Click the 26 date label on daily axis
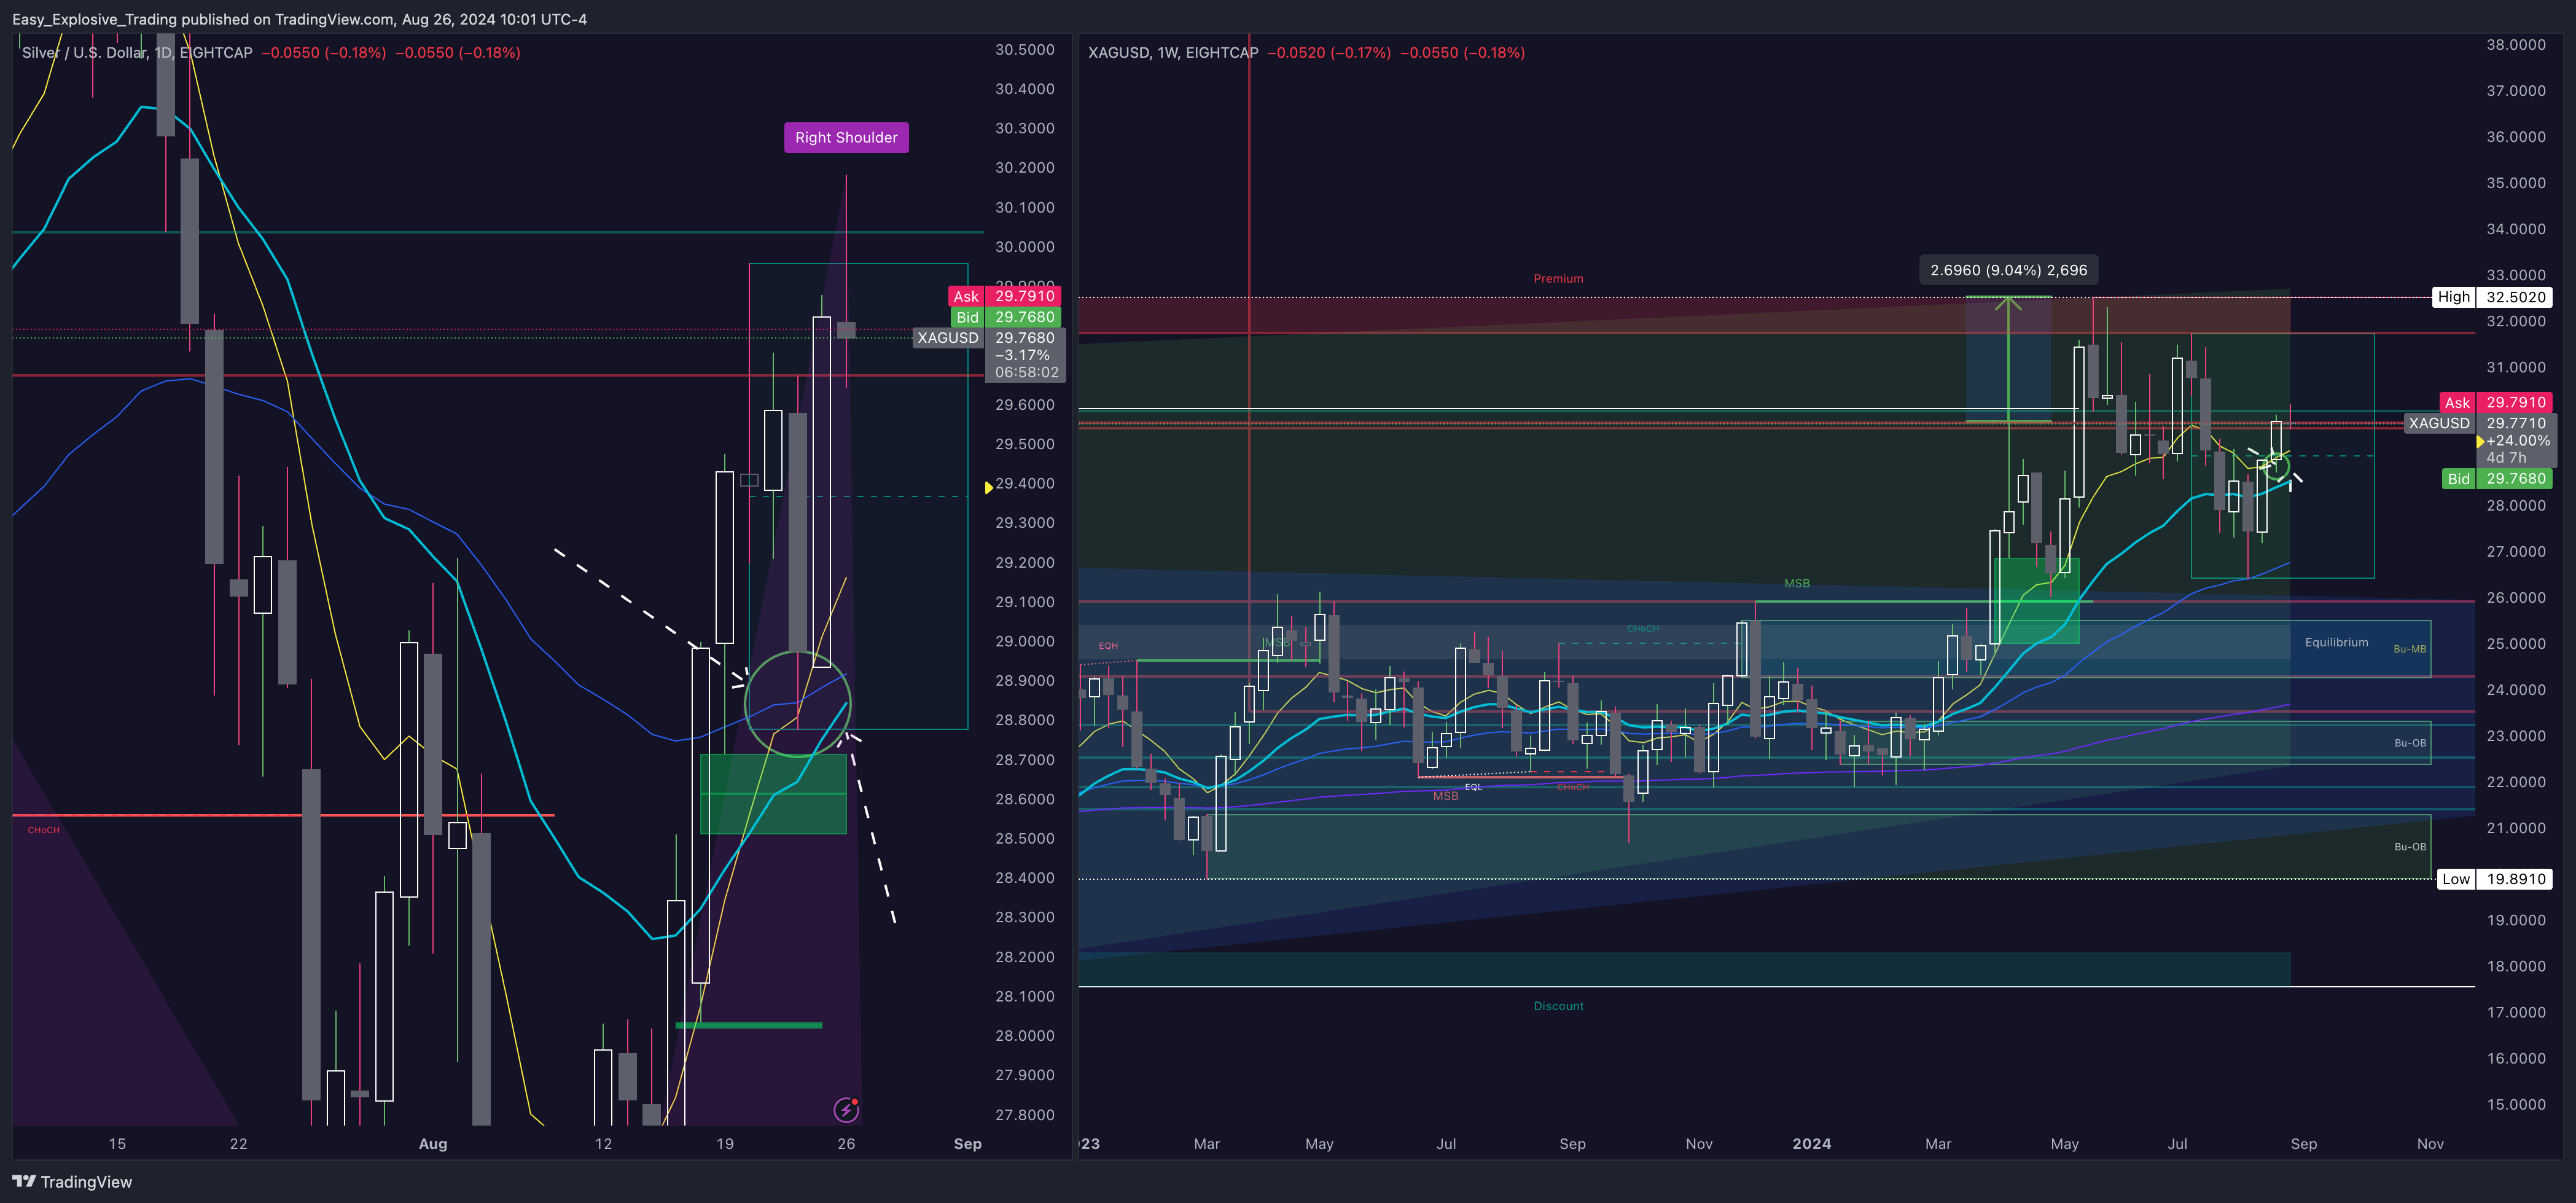This screenshot has height=1203, width=2576. [846, 1144]
